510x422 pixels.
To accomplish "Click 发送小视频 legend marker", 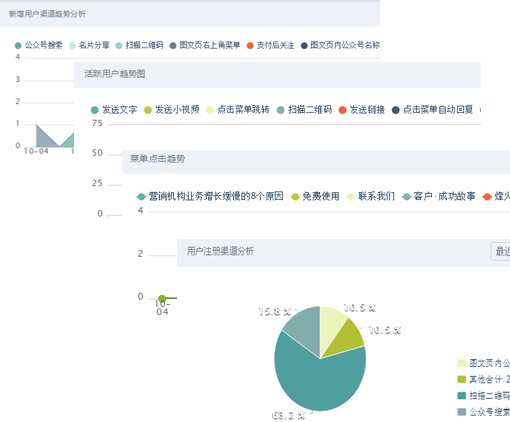I will tap(148, 110).
